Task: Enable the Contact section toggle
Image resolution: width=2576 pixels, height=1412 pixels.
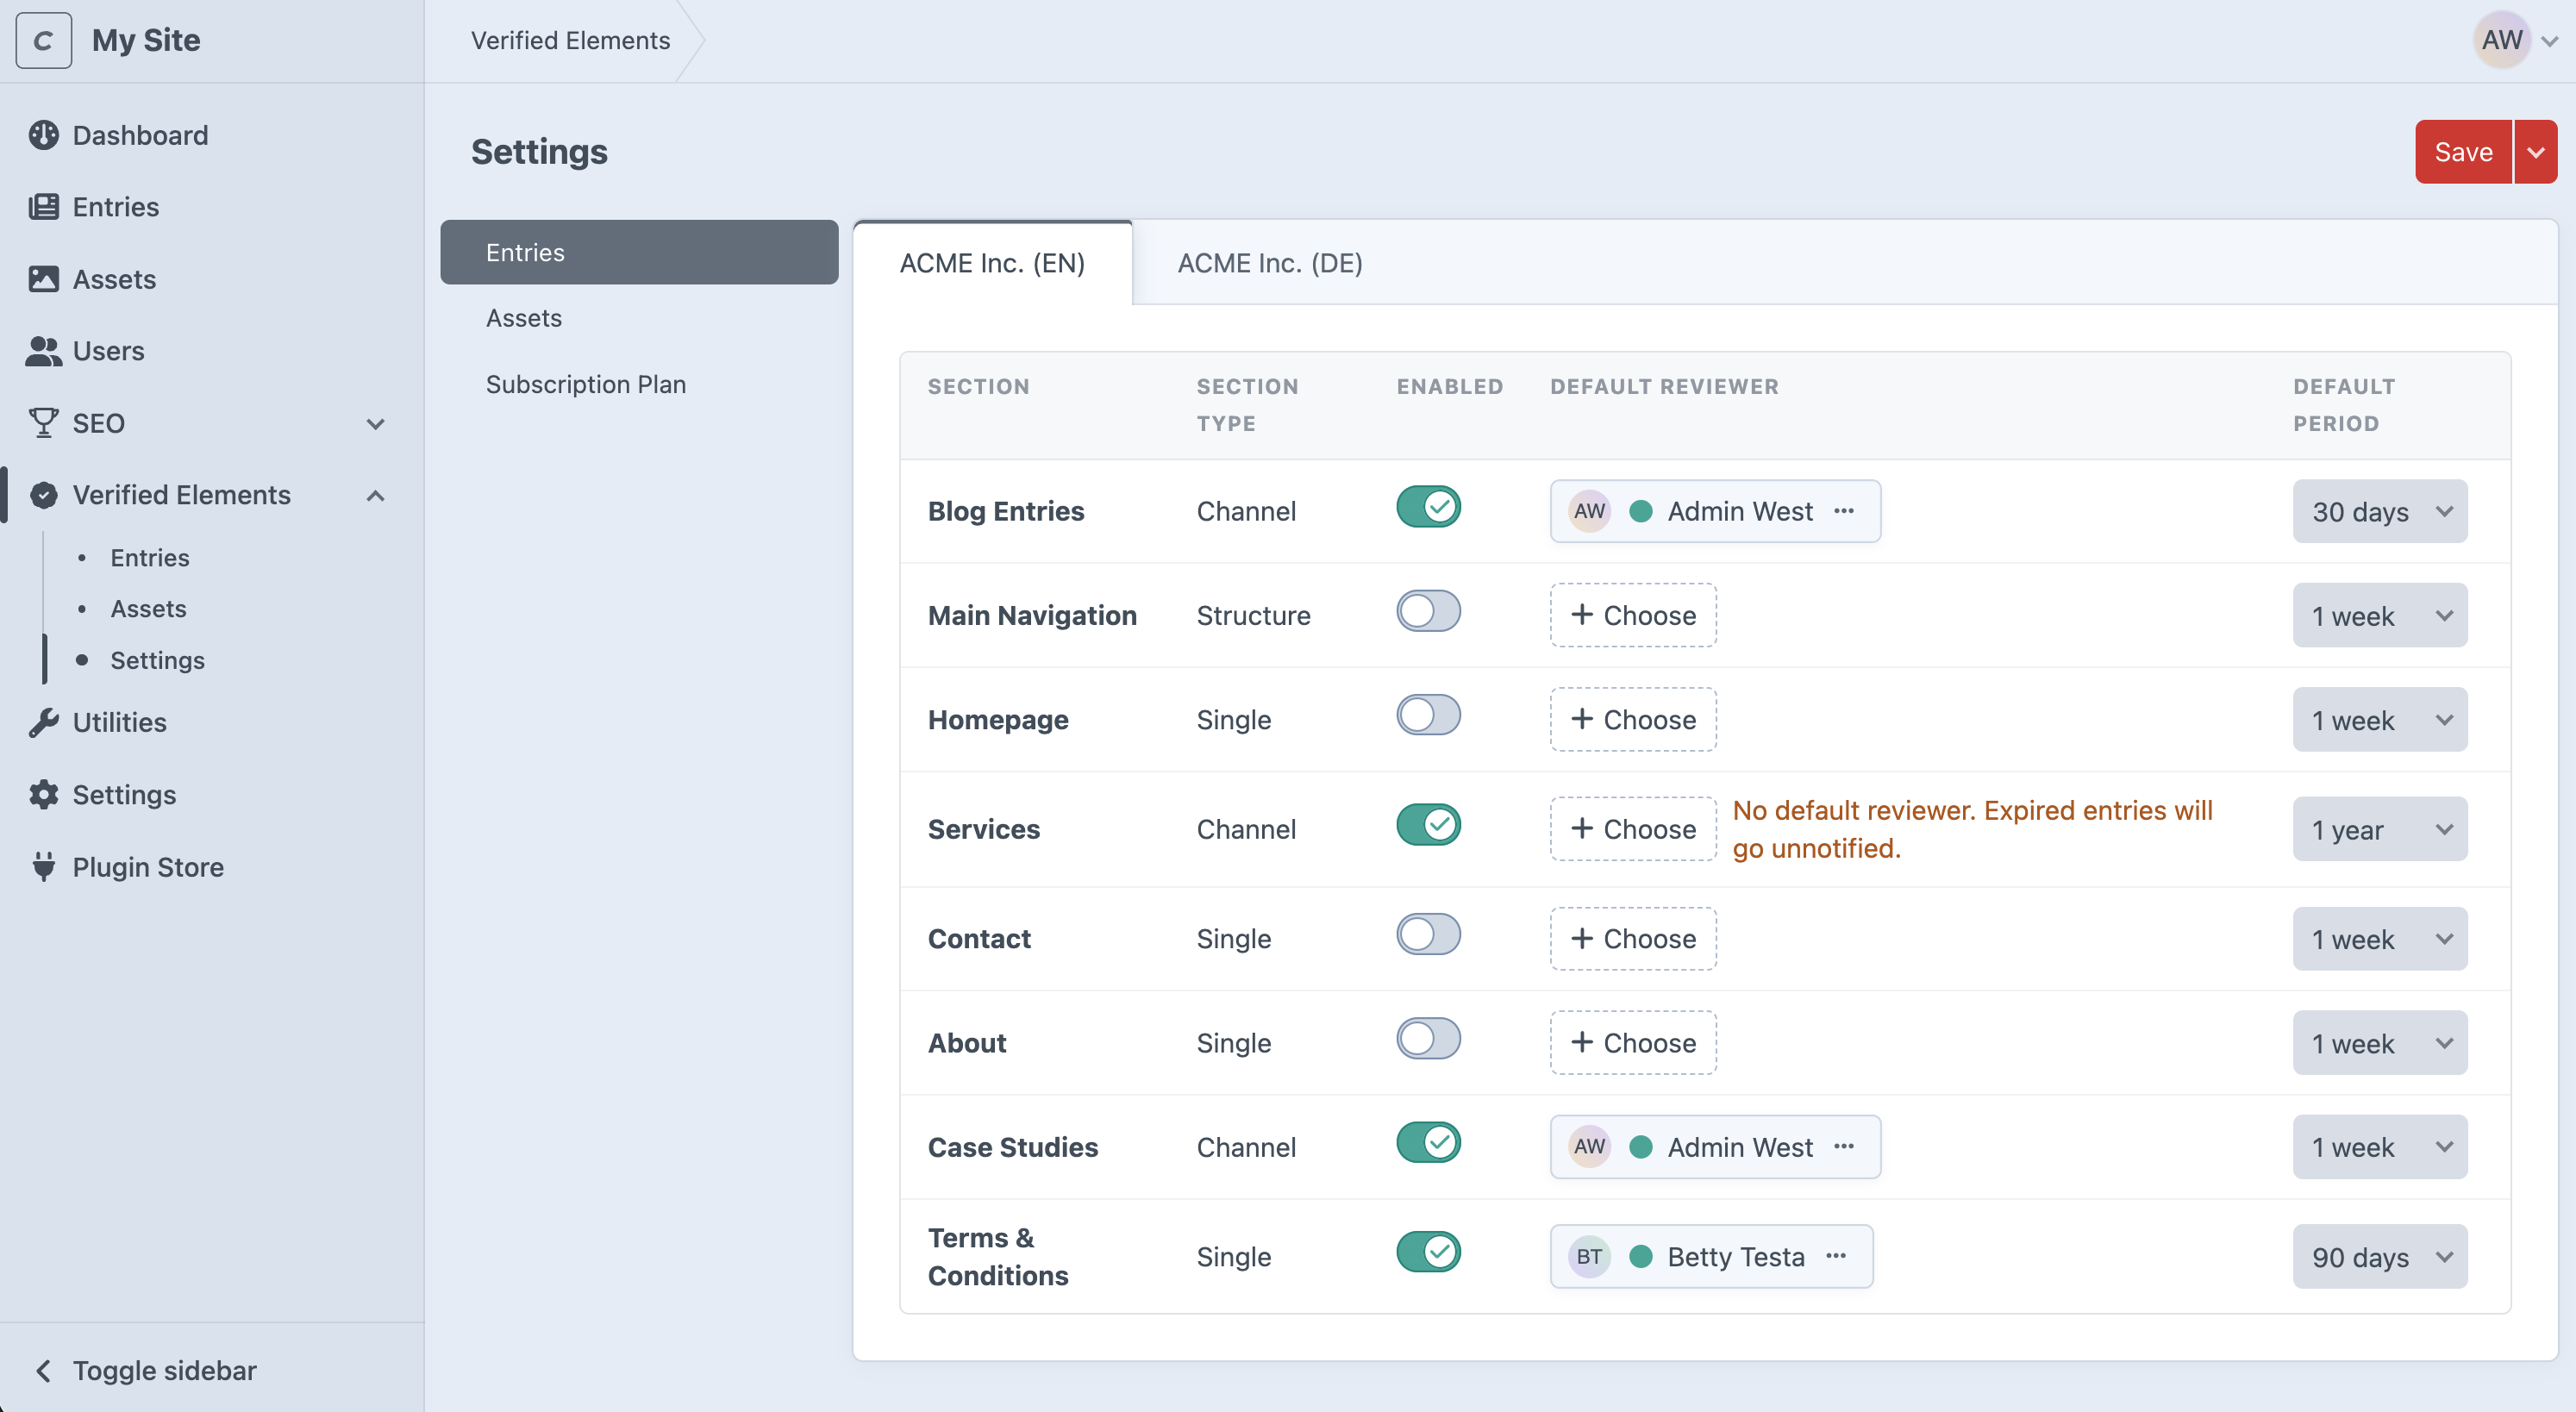Action: point(1428,934)
